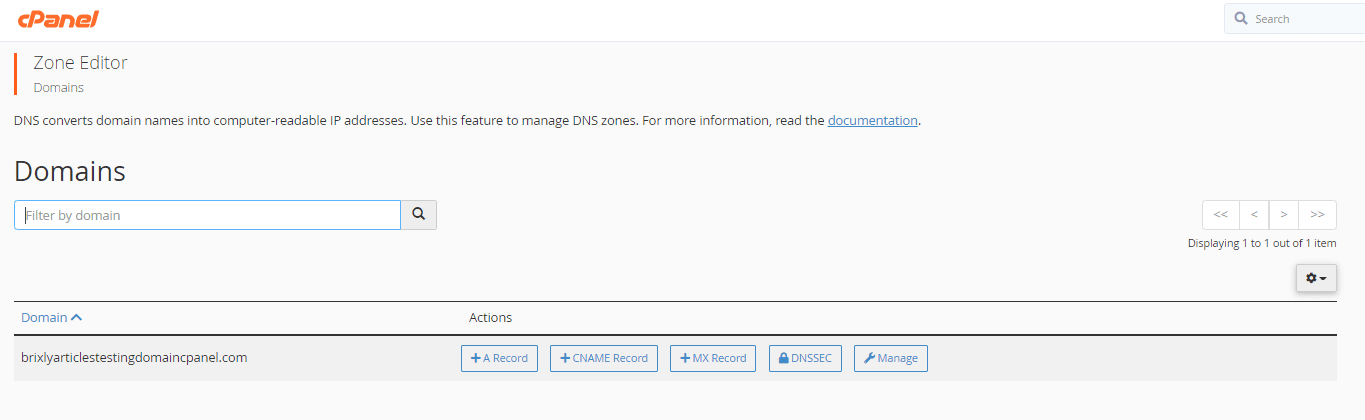The image size is (1365, 420).
Task: Open DNSSEC settings with the lock icon
Action: [x=806, y=358]
